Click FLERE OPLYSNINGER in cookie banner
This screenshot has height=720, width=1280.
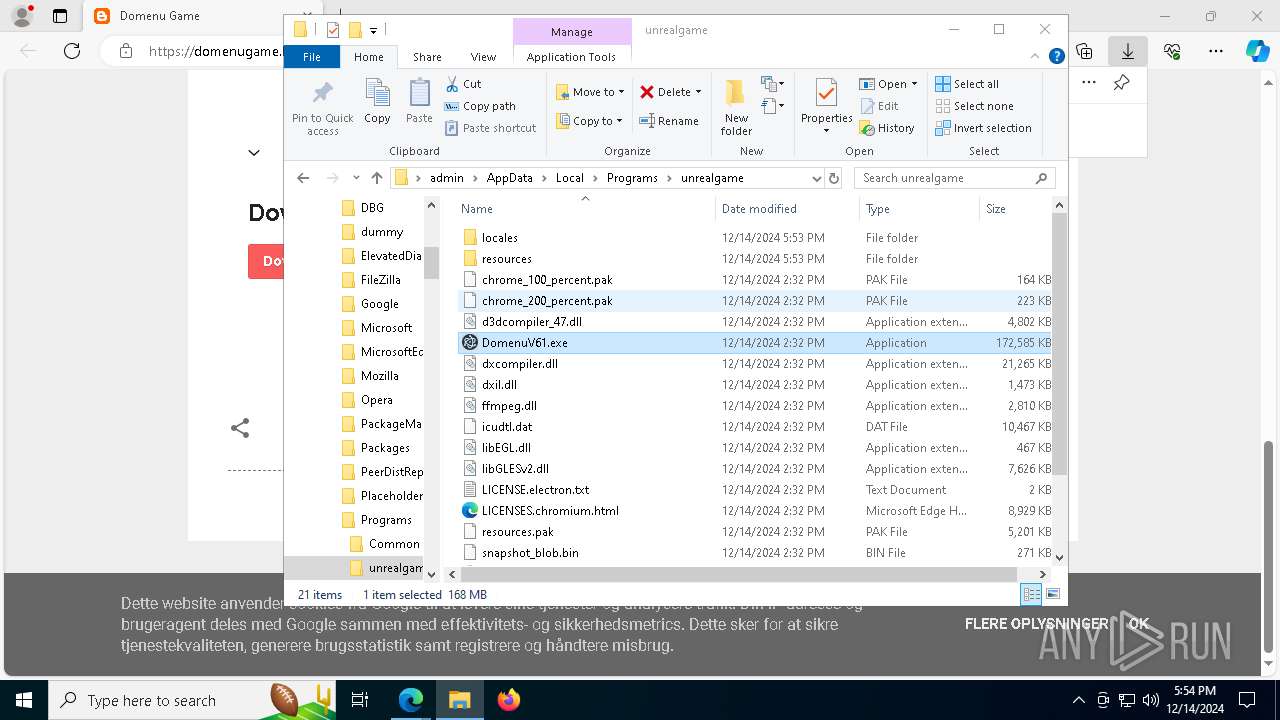click(1036, 623)
